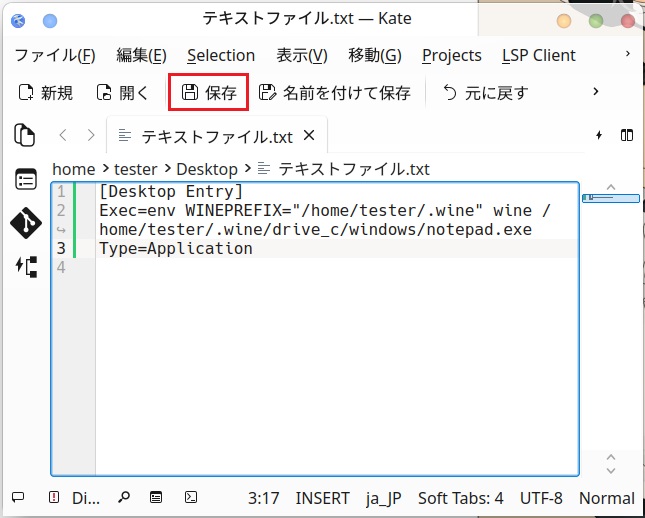Open the UTF-8 encoding selector
Screen dimensions: 645x518
(x=541, y=498)
